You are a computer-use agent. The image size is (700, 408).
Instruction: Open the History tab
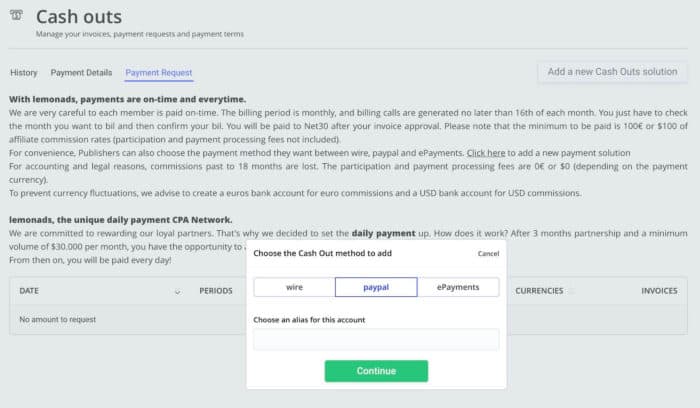(x=24, y=72)
